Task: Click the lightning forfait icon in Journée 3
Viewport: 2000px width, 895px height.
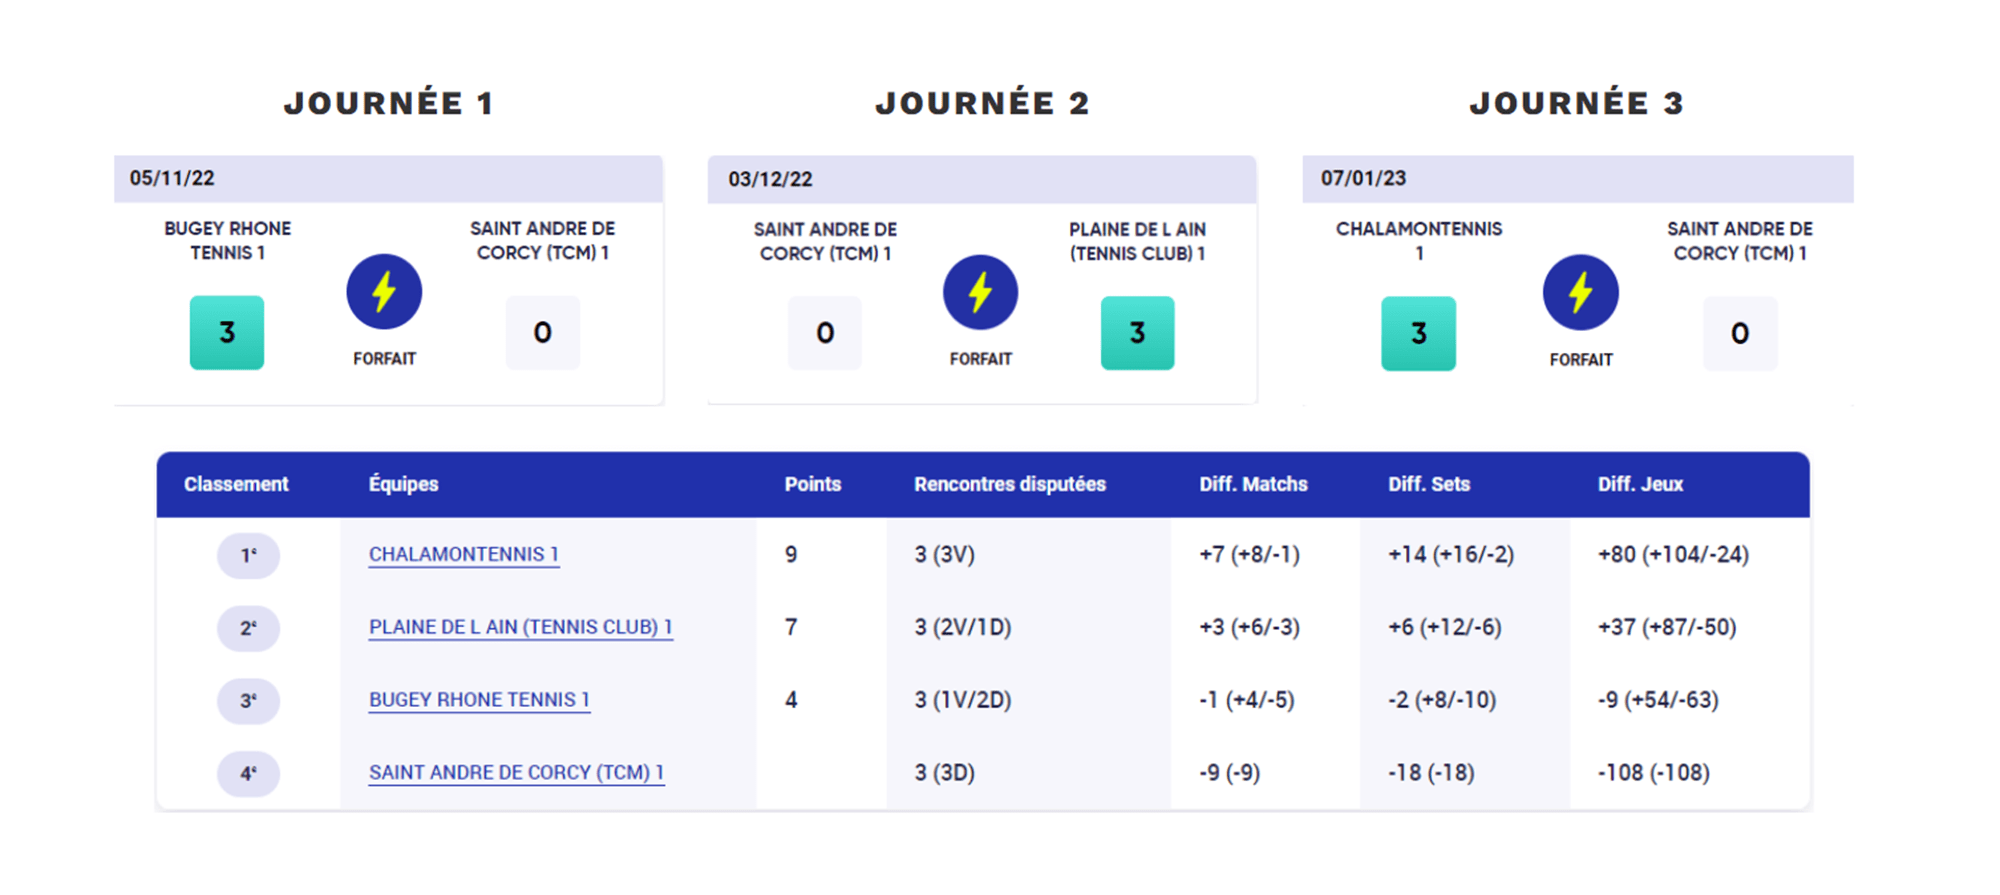Action: (1580, 292)
